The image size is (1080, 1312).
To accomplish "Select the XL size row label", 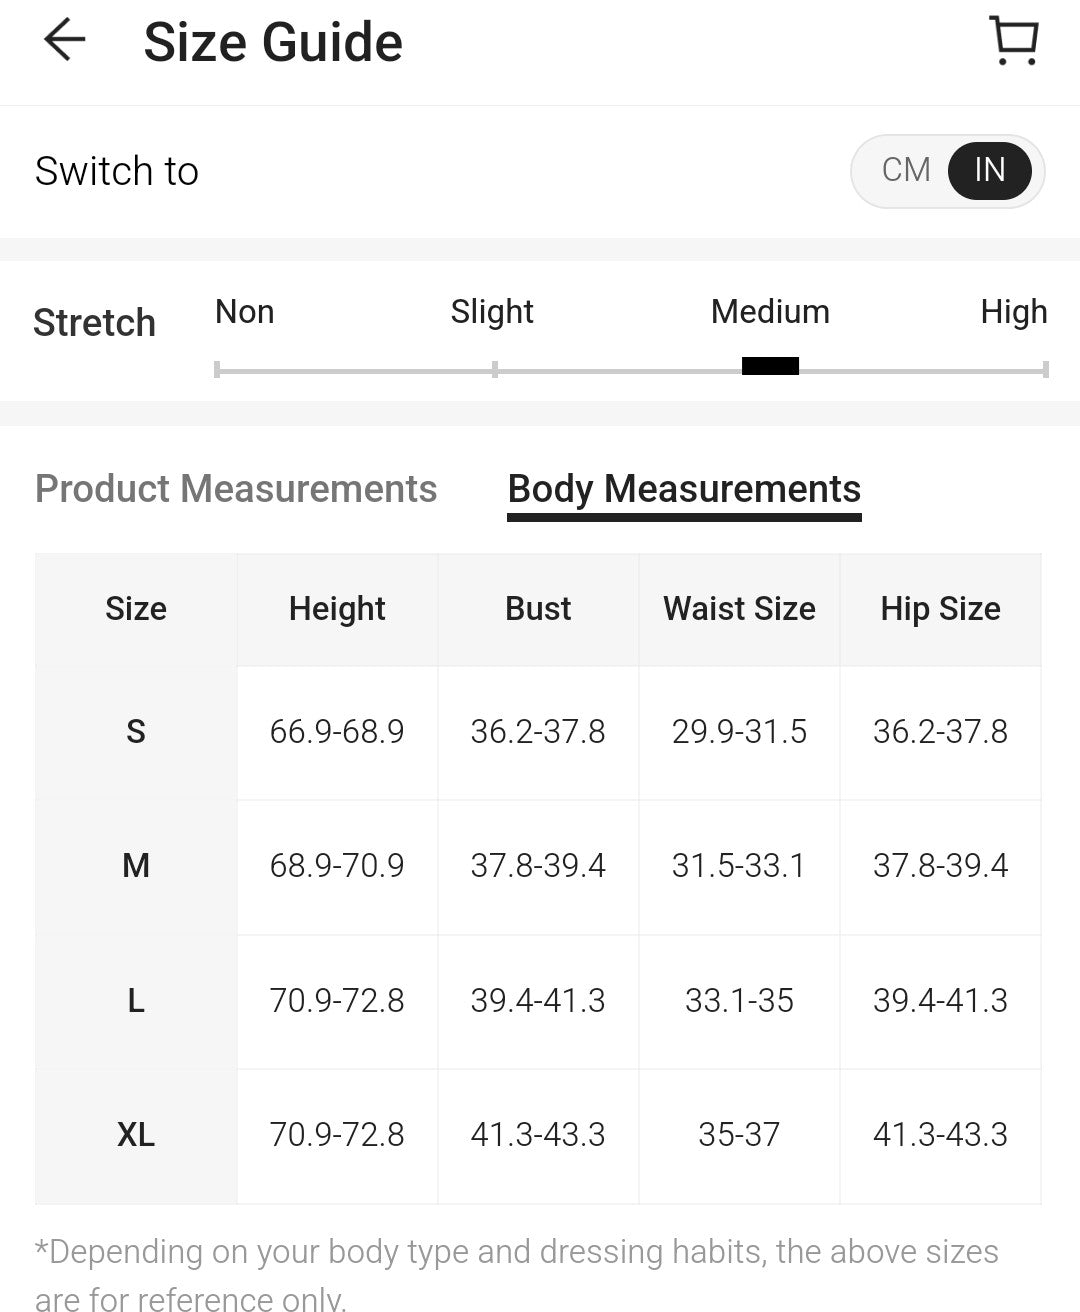I will coord(136,1135).
